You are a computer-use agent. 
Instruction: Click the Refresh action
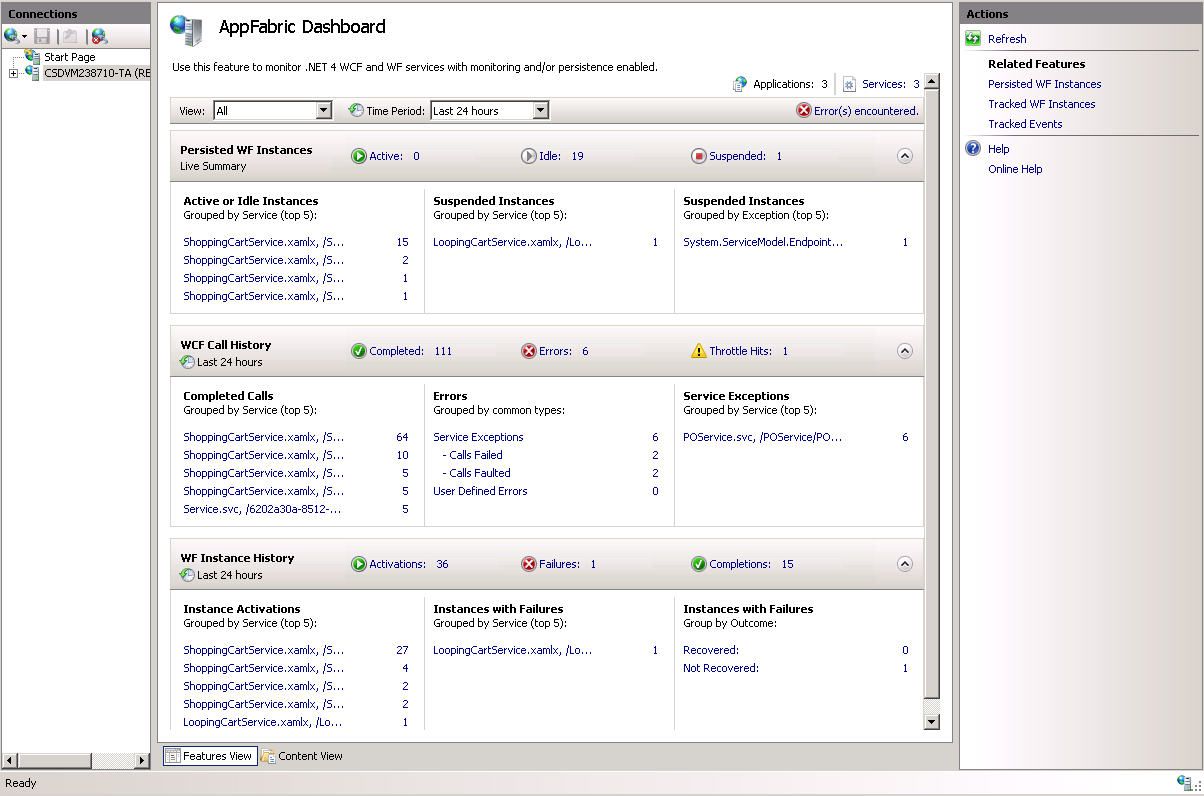coord(1007,39)
